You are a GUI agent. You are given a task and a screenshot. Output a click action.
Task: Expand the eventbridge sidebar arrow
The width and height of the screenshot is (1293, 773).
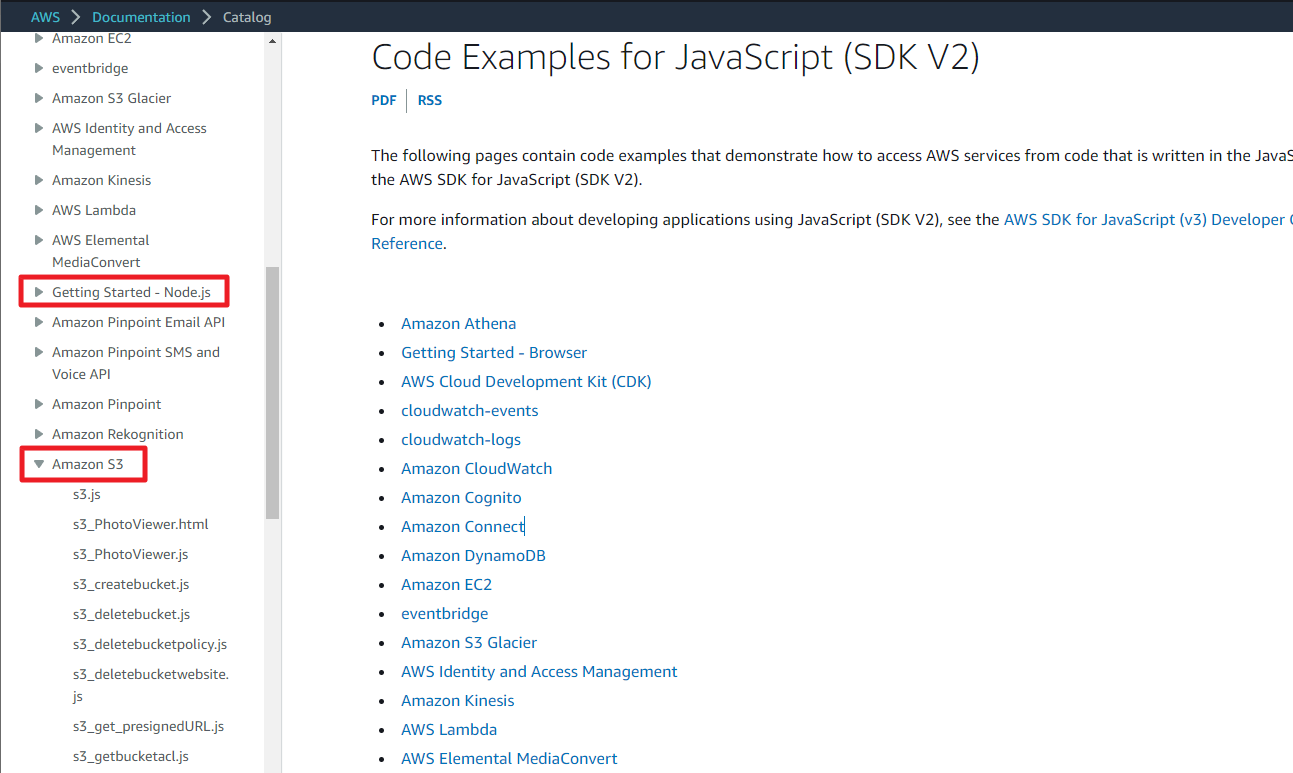pos(39,68)
